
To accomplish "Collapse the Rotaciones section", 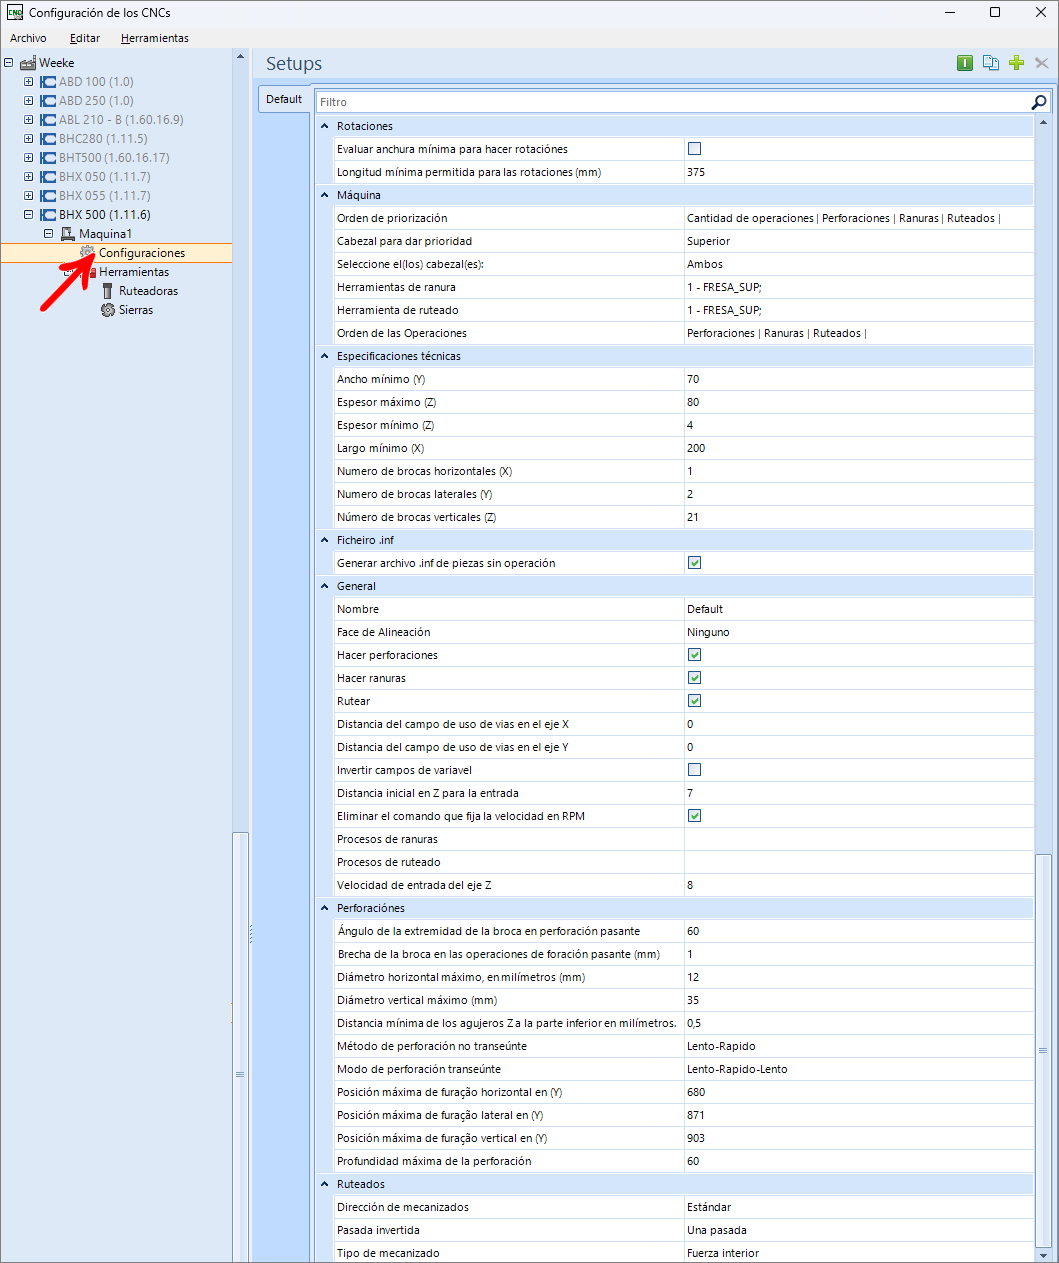I will [x=325, y=126].
